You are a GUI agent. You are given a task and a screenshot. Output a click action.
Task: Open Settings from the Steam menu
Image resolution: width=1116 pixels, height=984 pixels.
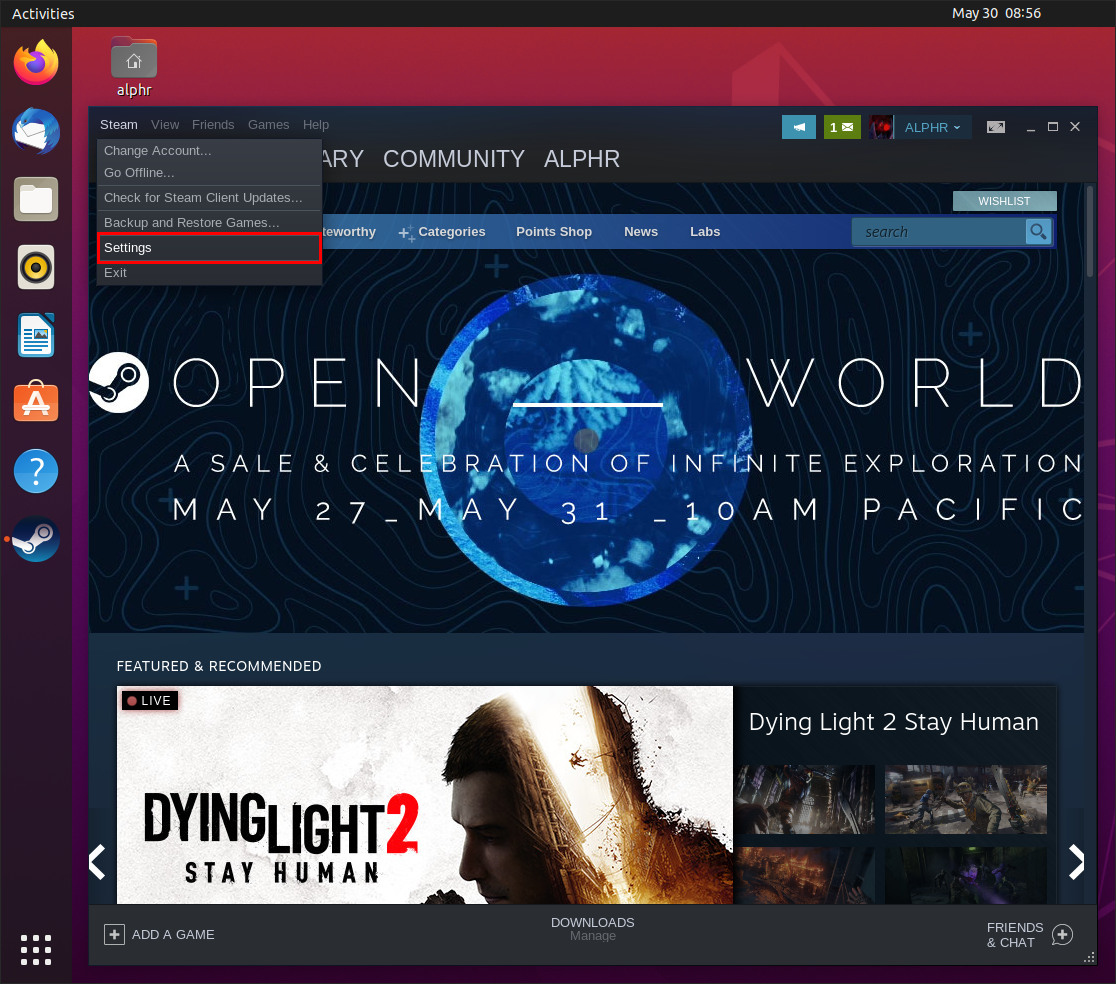pos(209,248)
